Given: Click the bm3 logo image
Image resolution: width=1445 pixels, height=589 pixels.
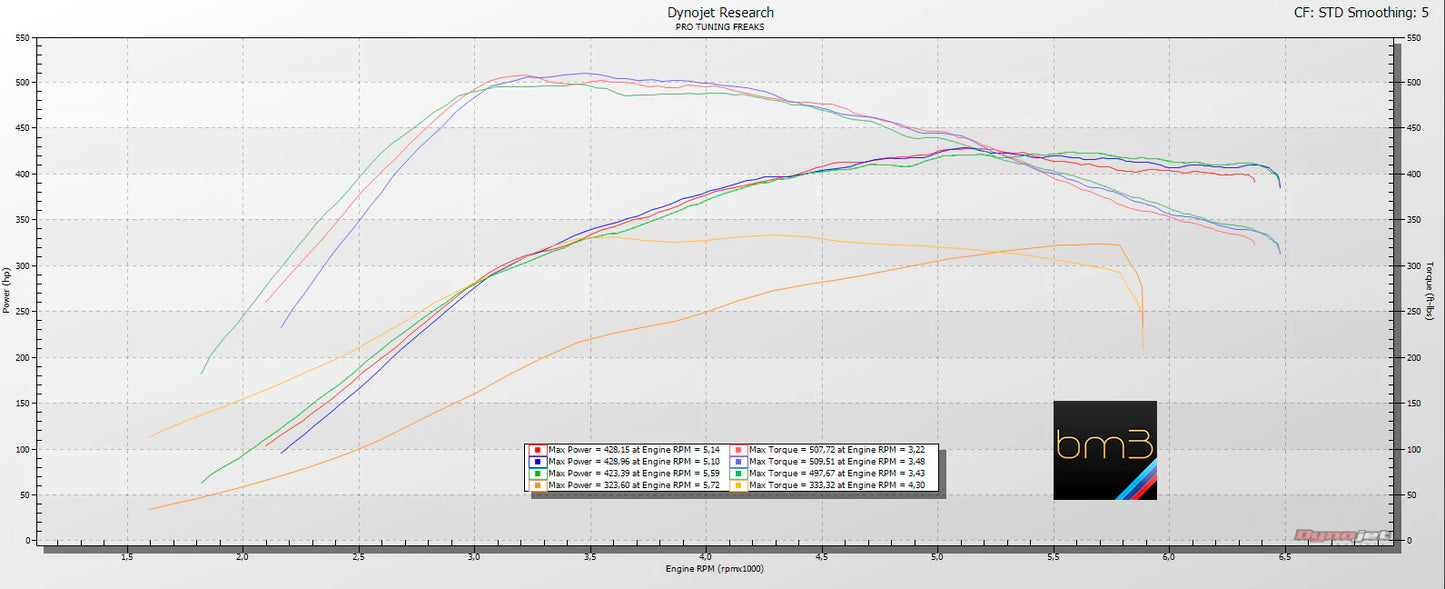Looking at the screenshot, I should (1105, 450).
